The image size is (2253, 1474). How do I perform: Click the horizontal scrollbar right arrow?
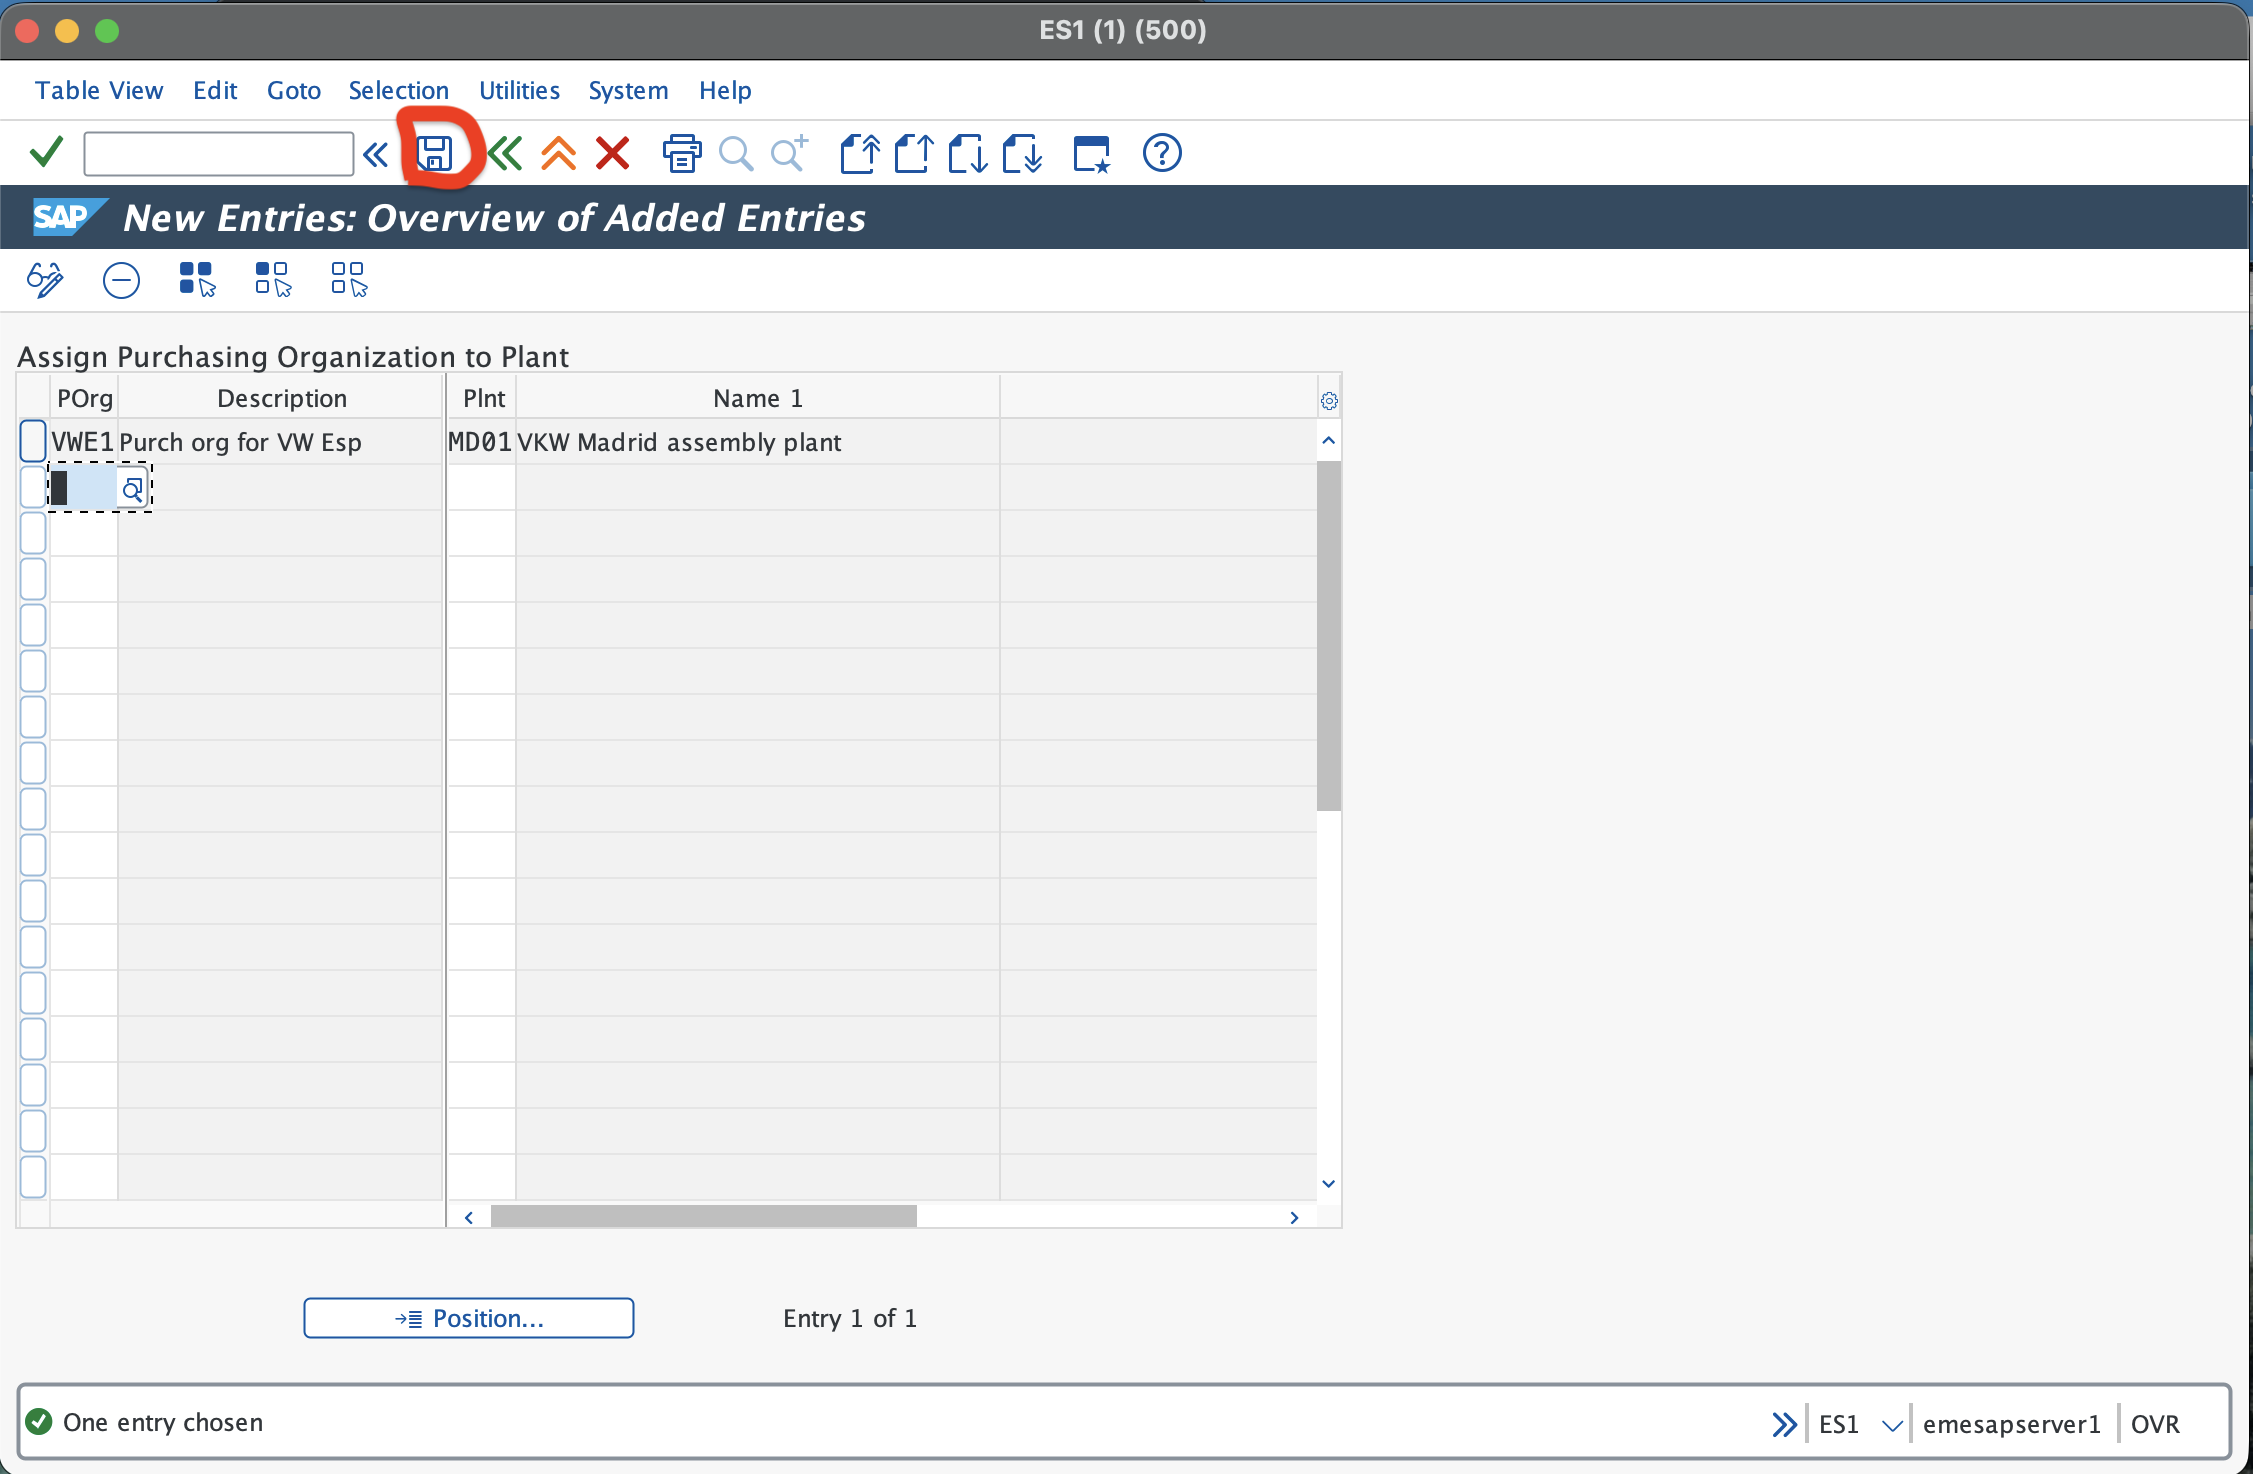(x=1294, y=1217)
